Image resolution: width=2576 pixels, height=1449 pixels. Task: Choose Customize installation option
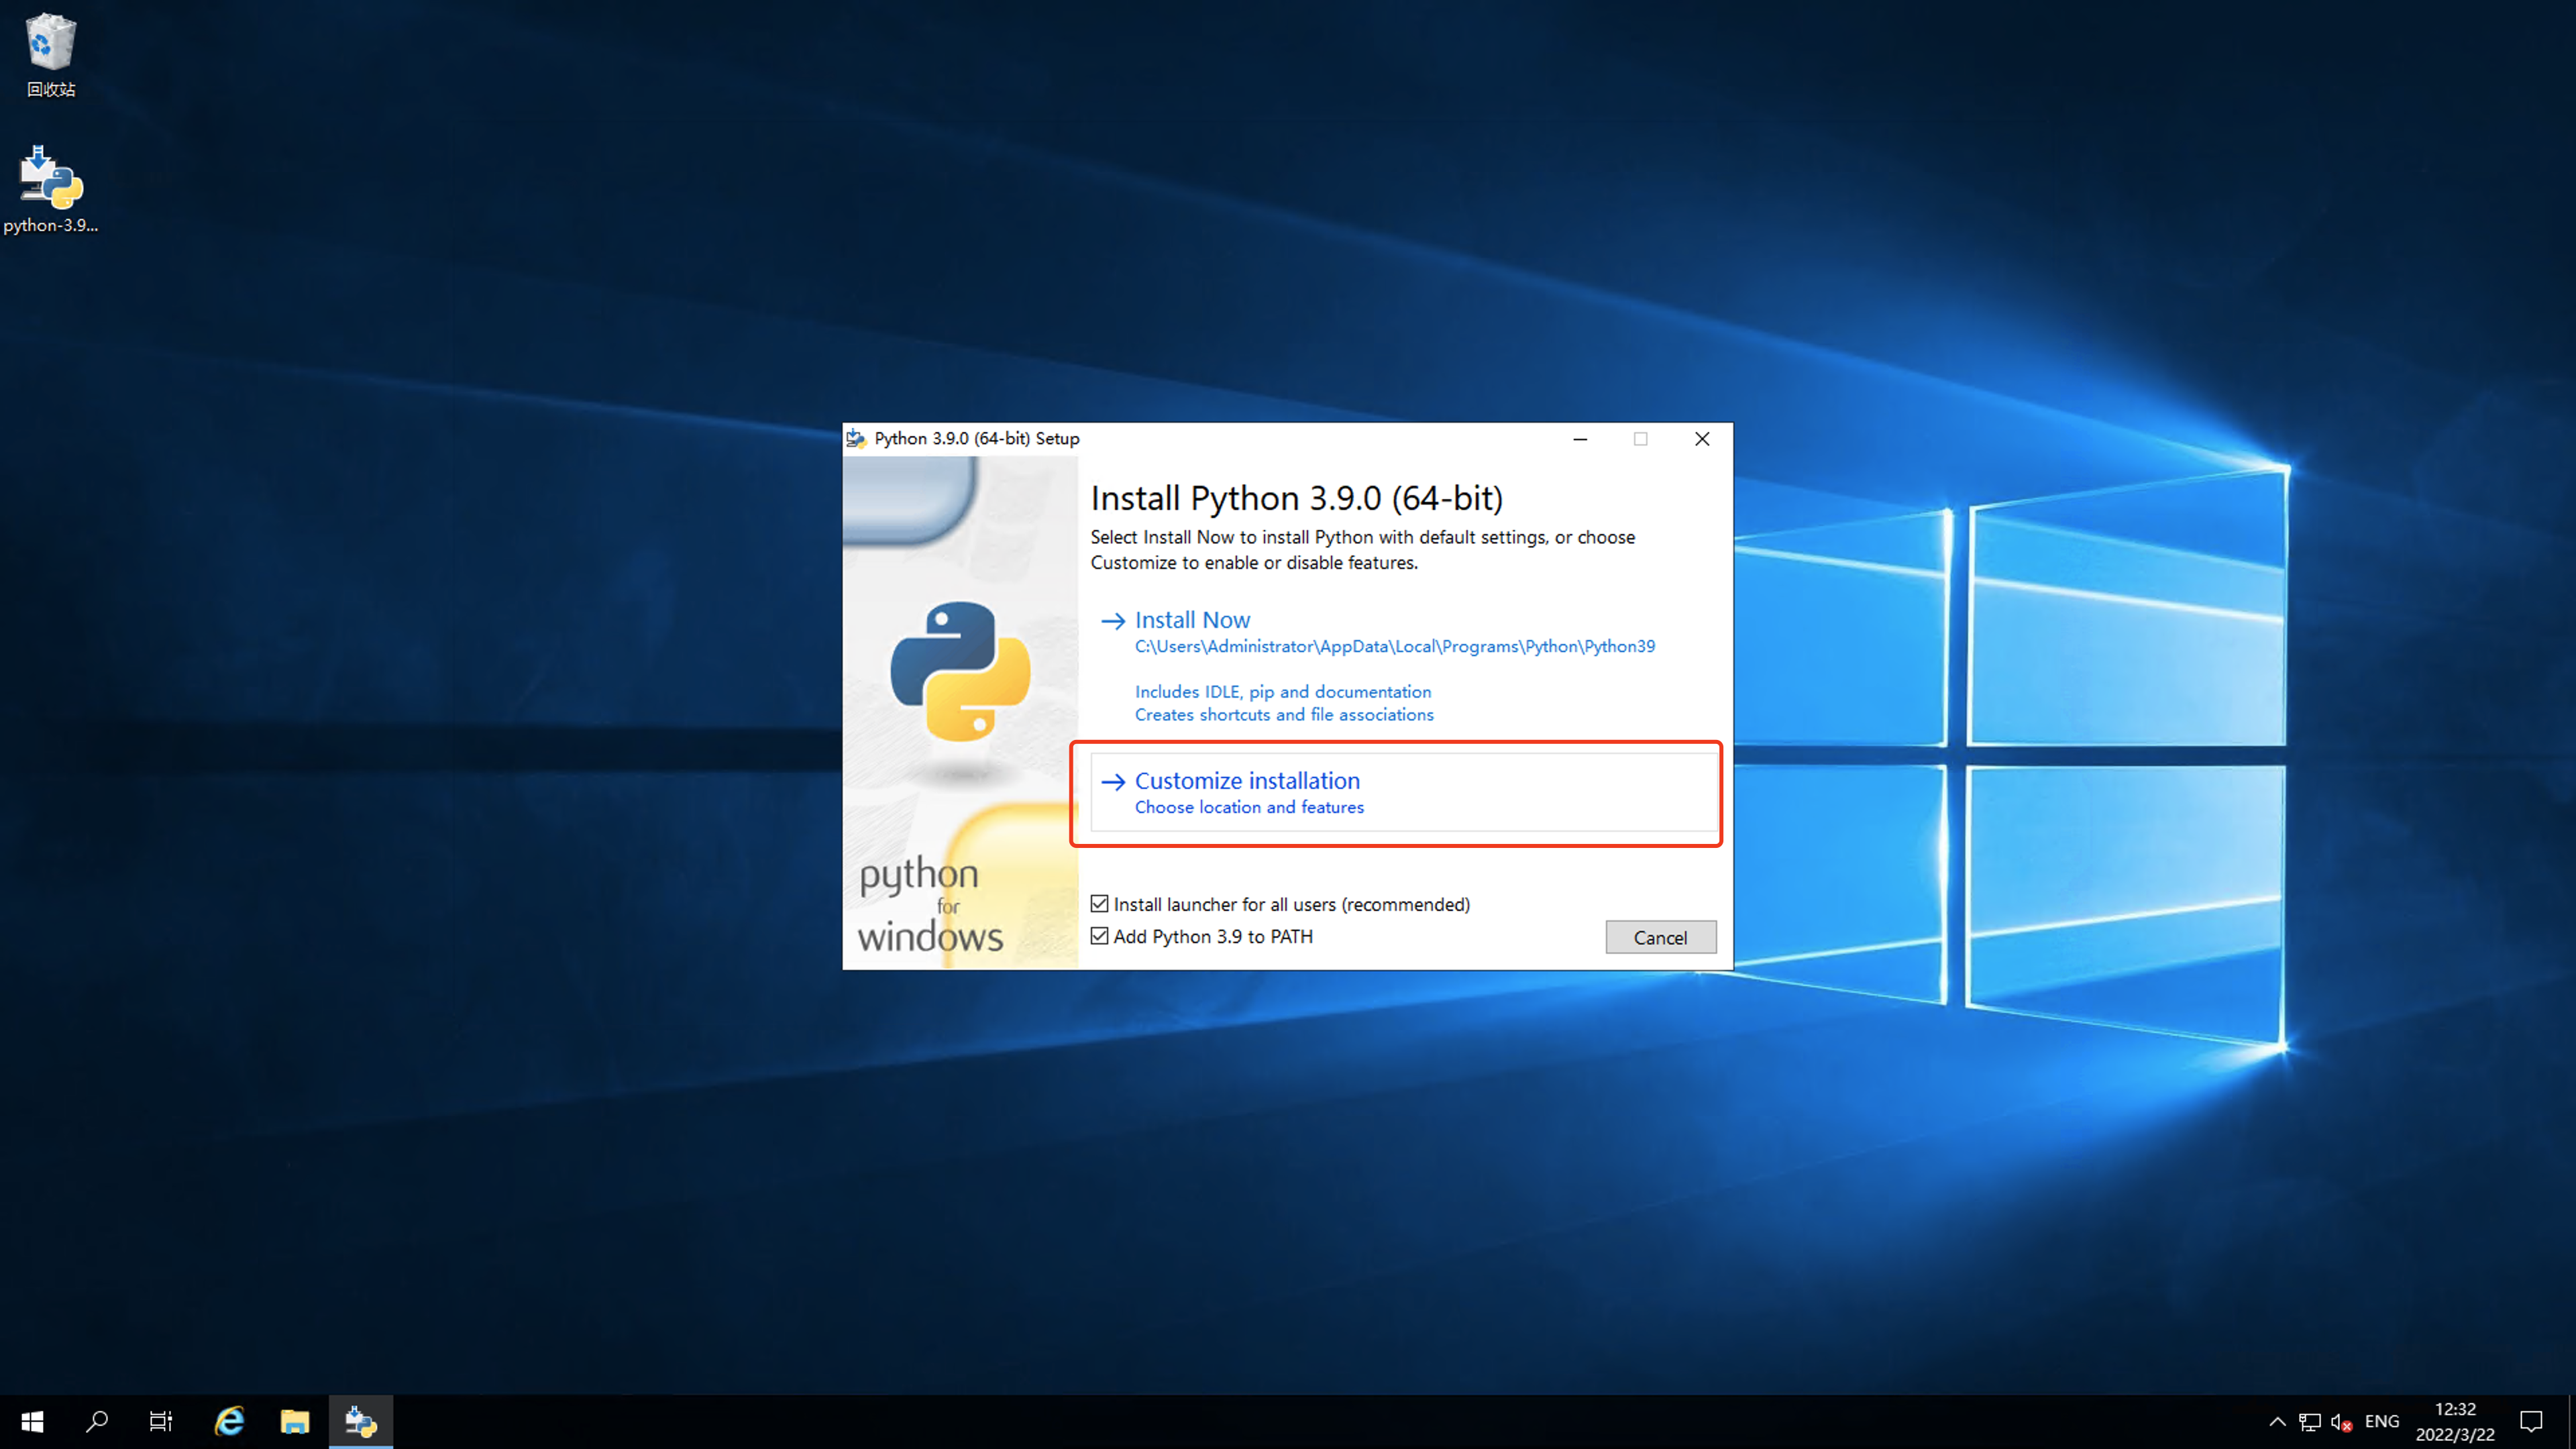coord(1247,781)
